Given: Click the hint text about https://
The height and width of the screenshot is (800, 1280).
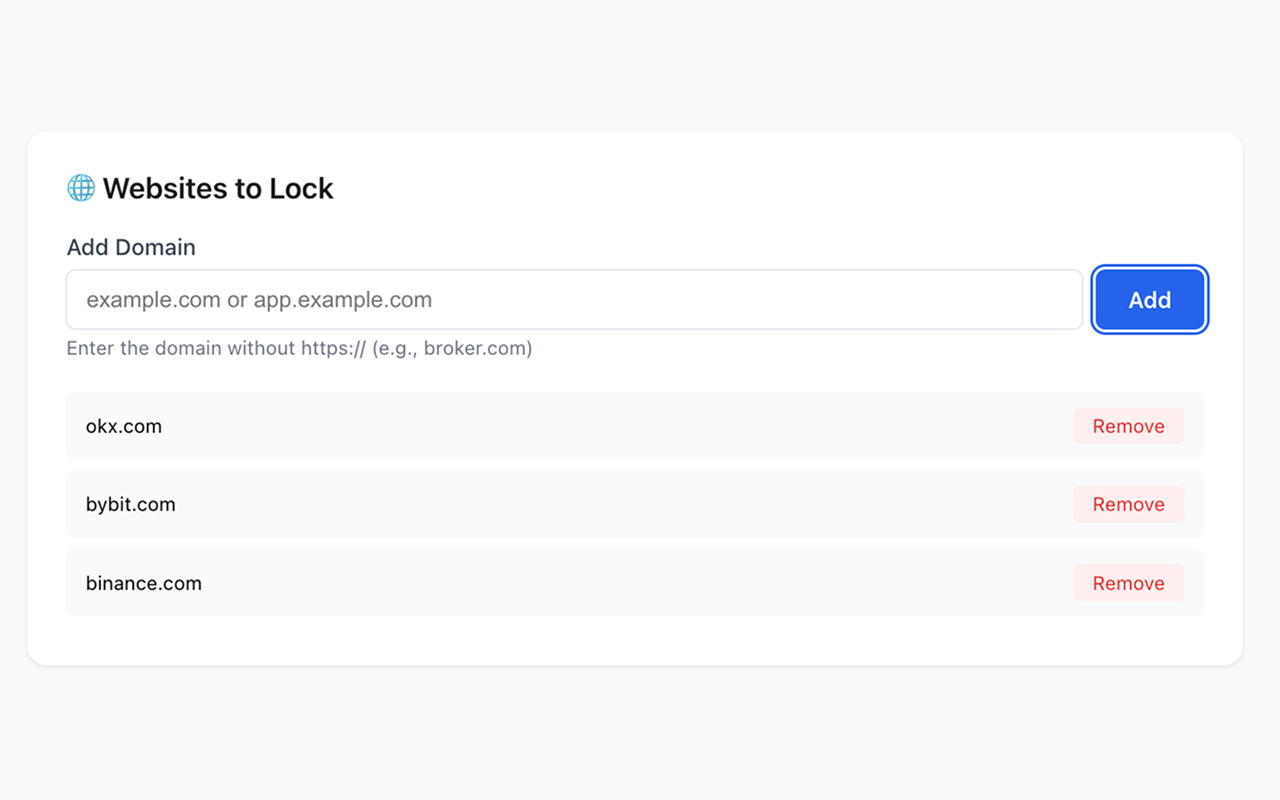Looking at the screenshot, I should [299, 349].
